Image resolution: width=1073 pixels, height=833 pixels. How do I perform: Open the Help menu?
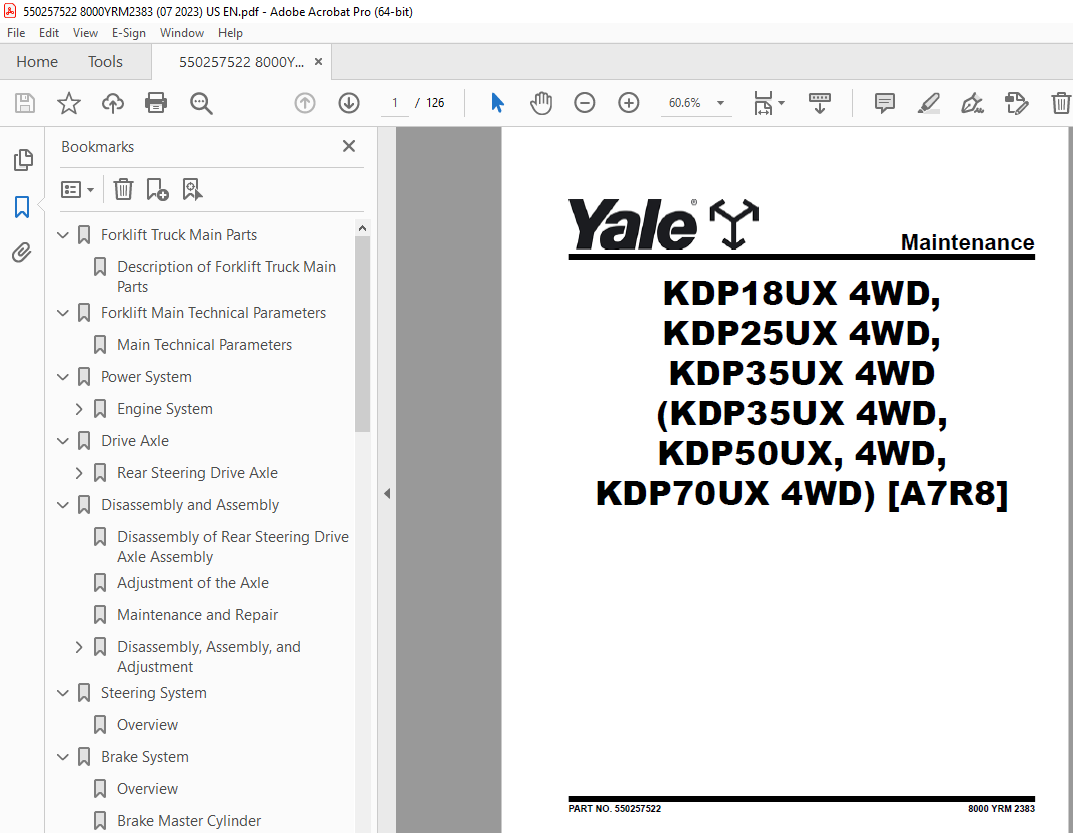(x=230, y=33)
